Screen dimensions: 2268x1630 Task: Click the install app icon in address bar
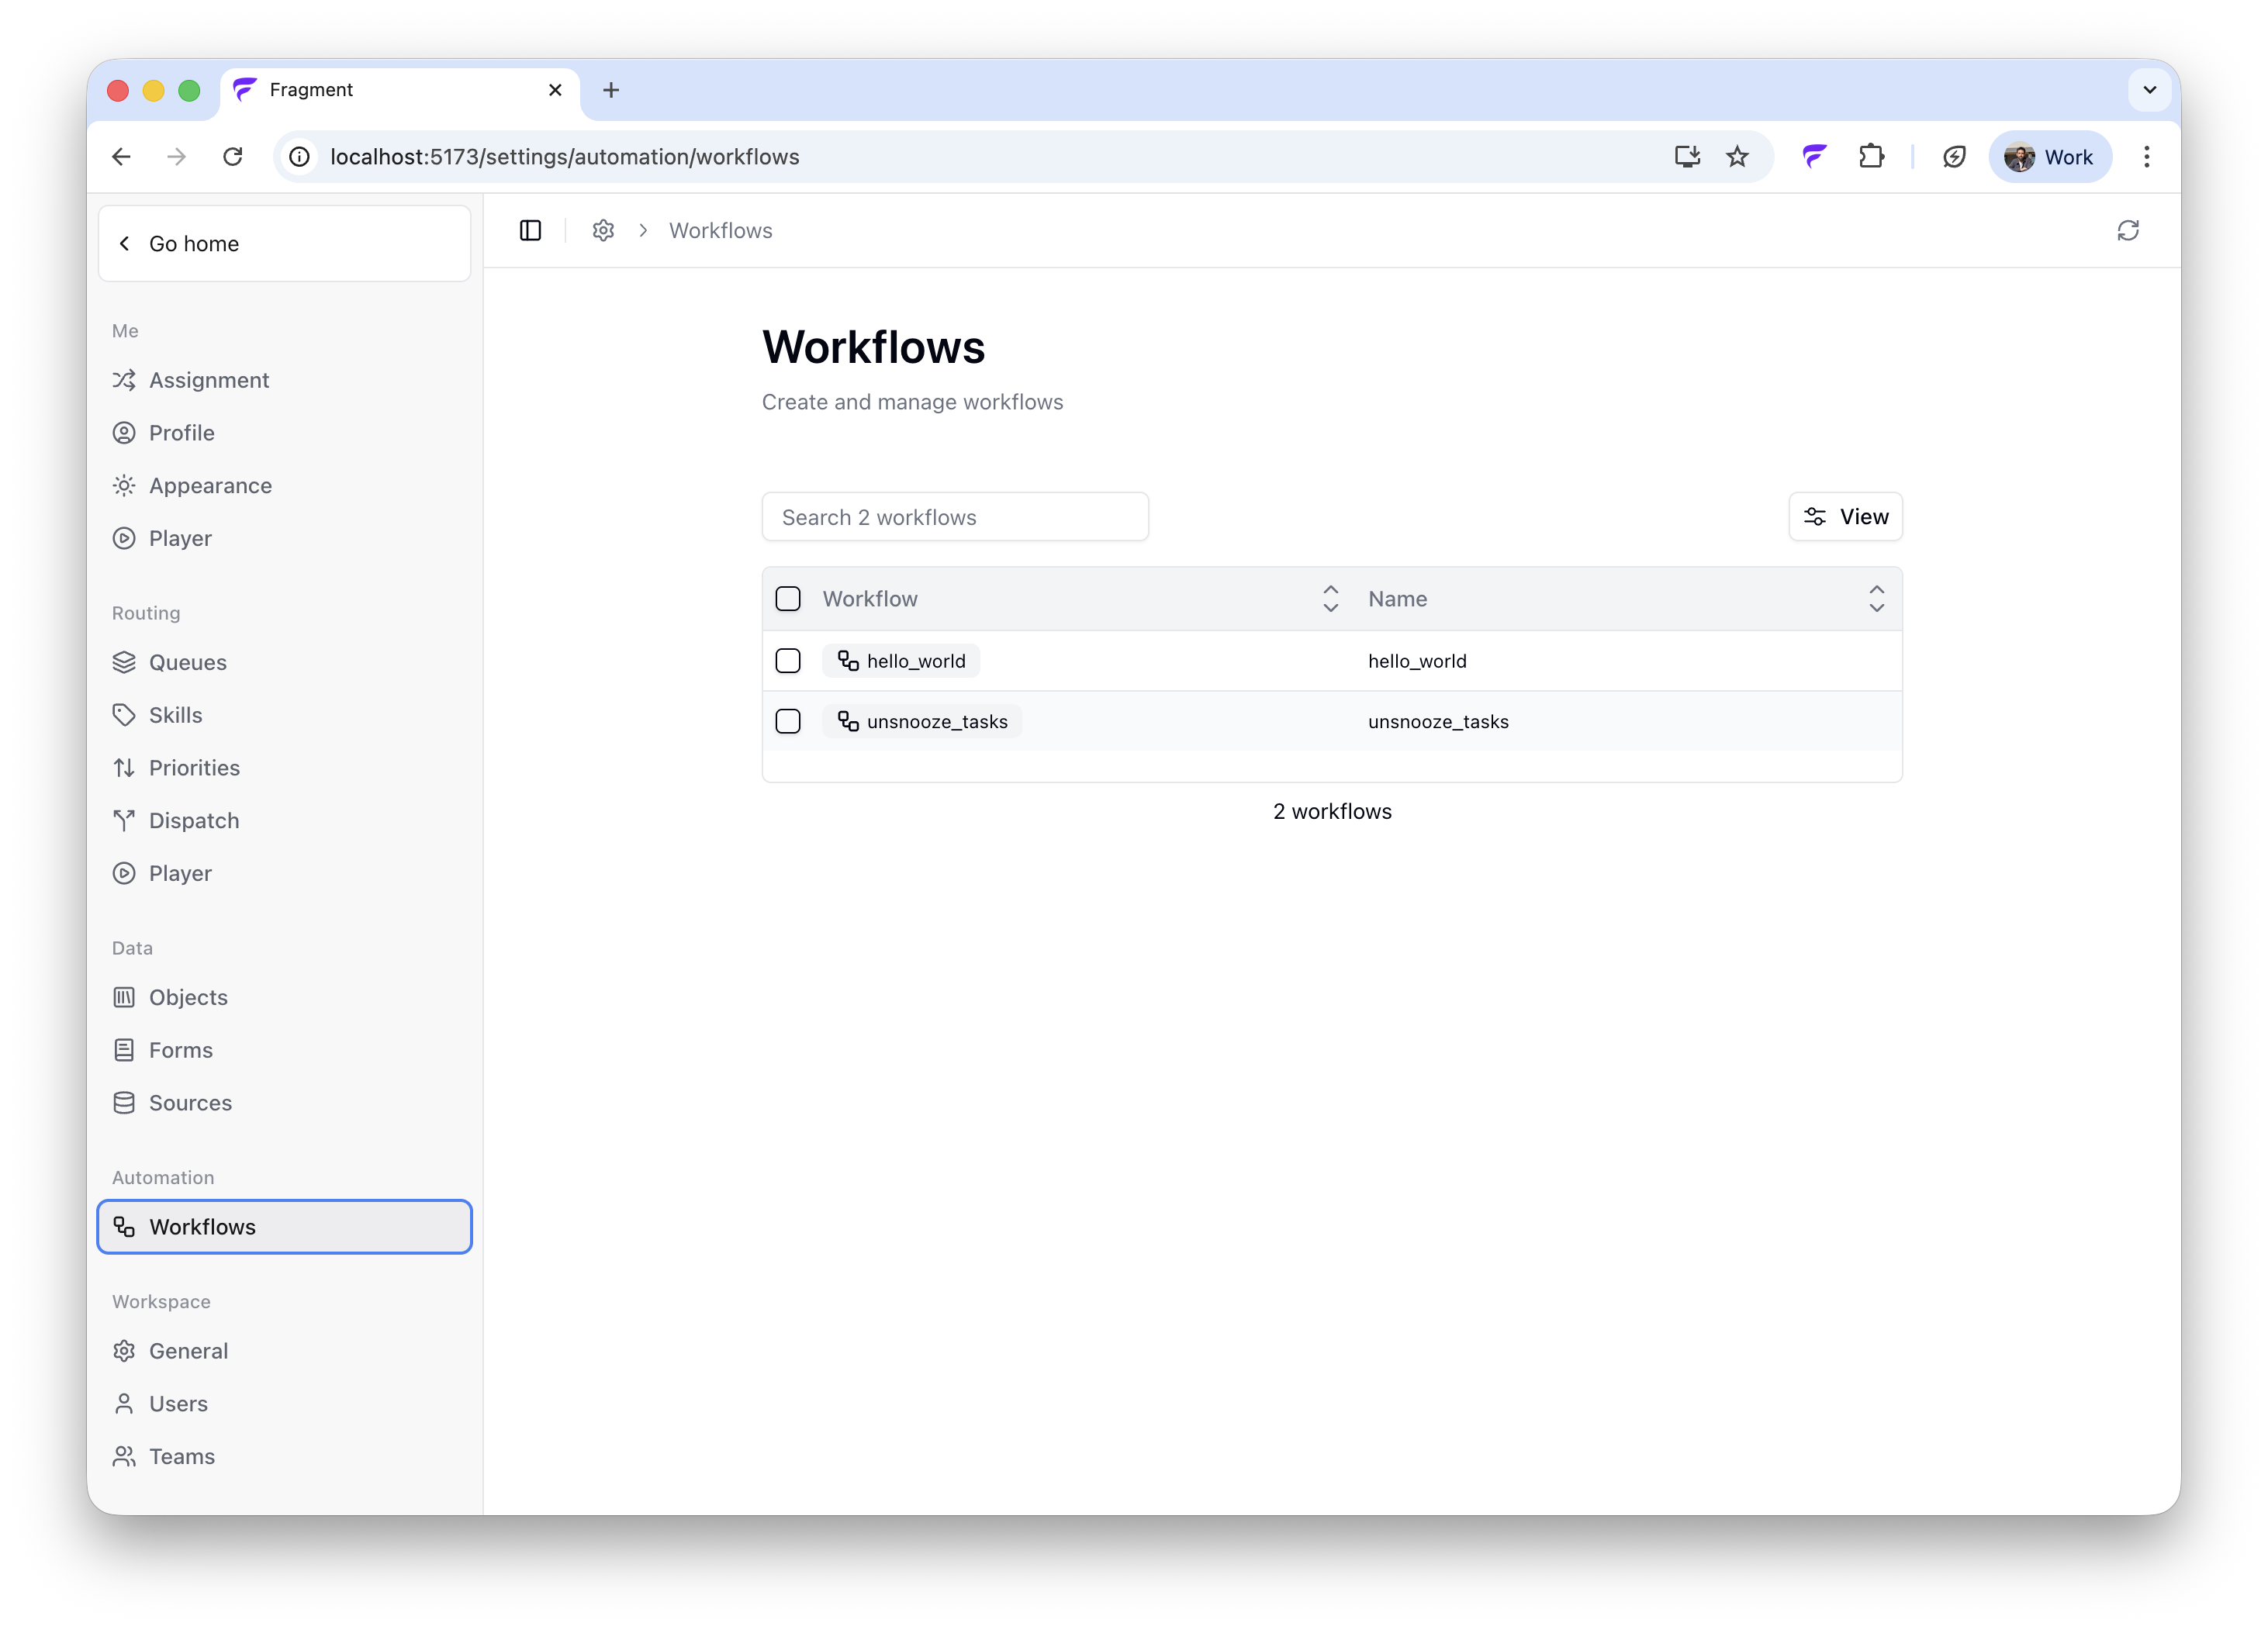[x=1687, y=157]
